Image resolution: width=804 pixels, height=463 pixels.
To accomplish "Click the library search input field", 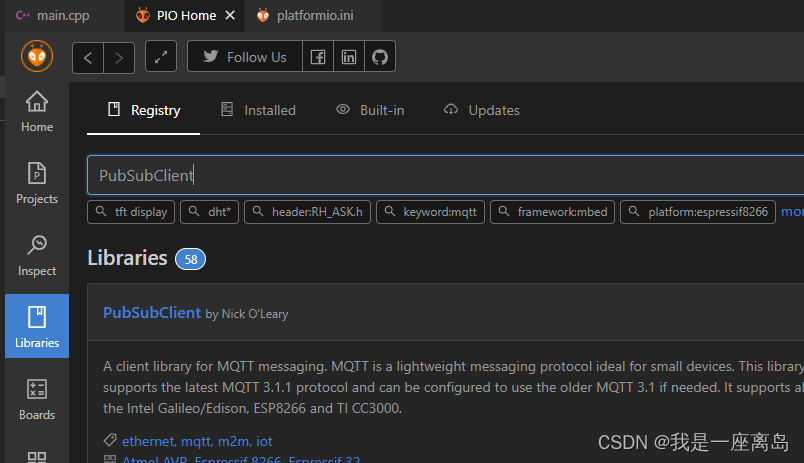I will point(446,175).
